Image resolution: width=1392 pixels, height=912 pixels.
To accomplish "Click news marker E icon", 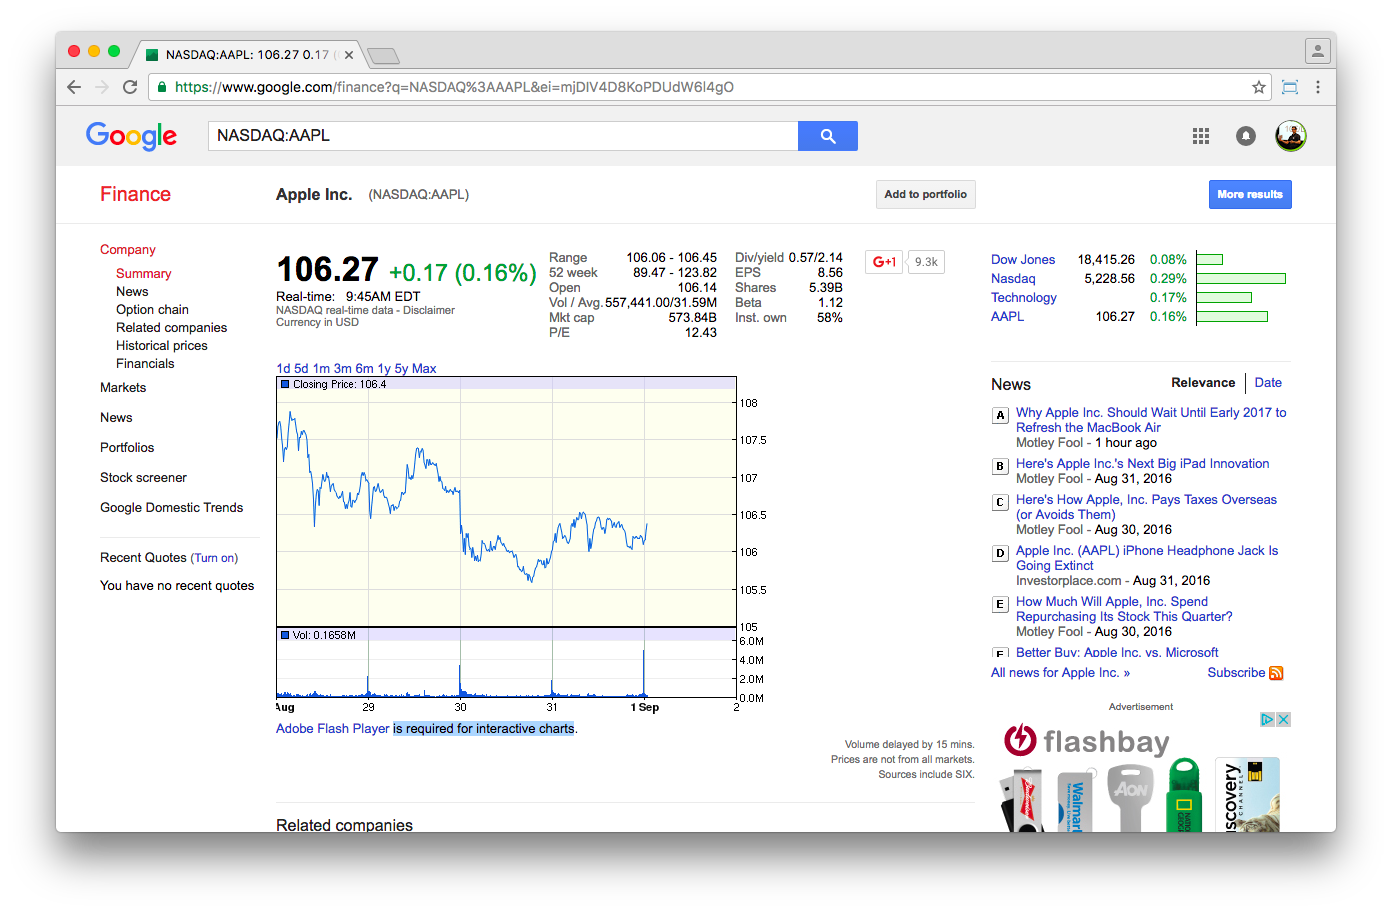I will [x=1000, y=604].
